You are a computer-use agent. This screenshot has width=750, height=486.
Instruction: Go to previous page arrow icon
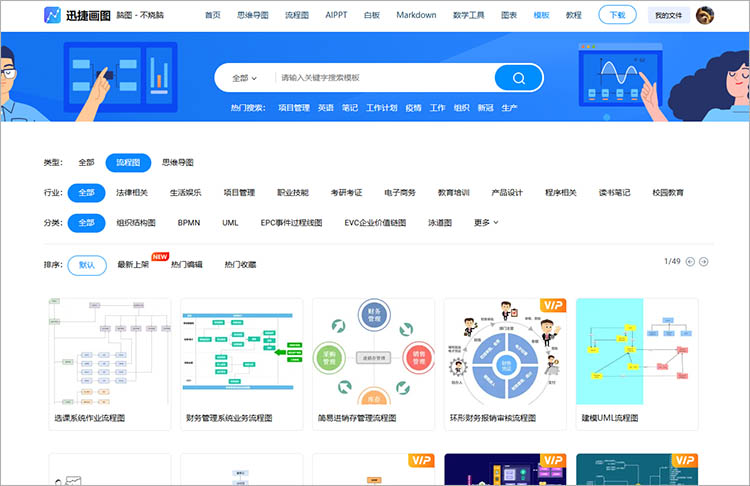point(690,262)
